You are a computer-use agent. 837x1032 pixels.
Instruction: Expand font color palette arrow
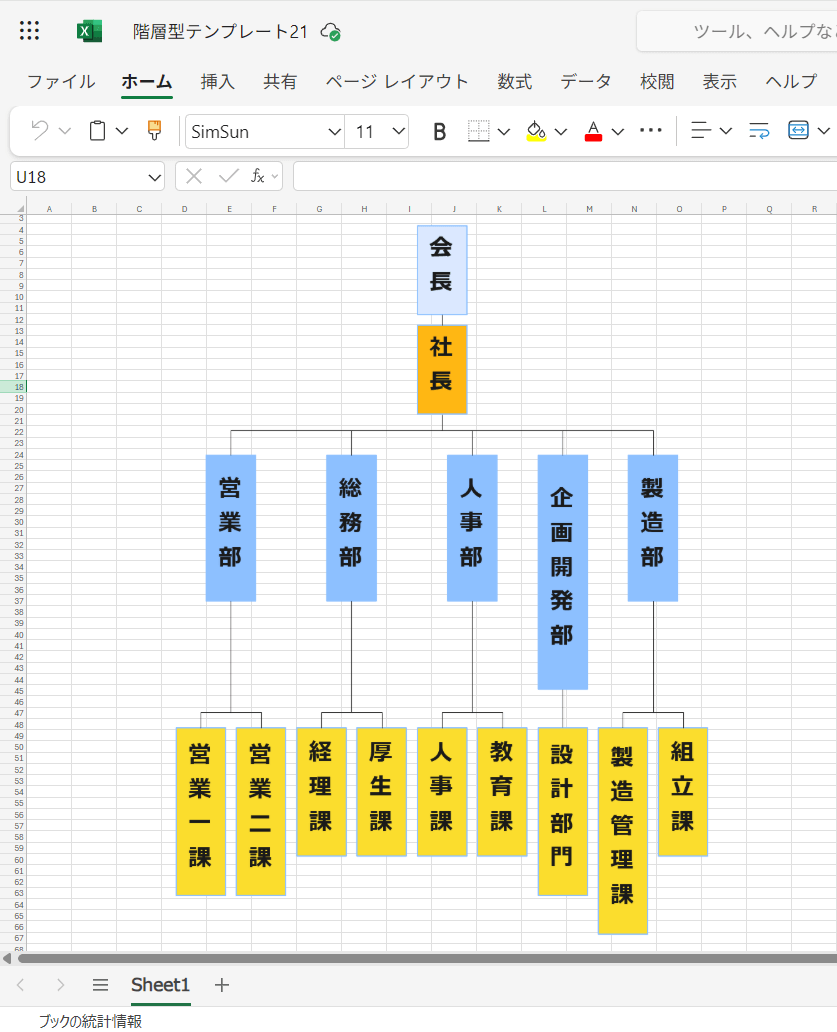pos(618,132)
